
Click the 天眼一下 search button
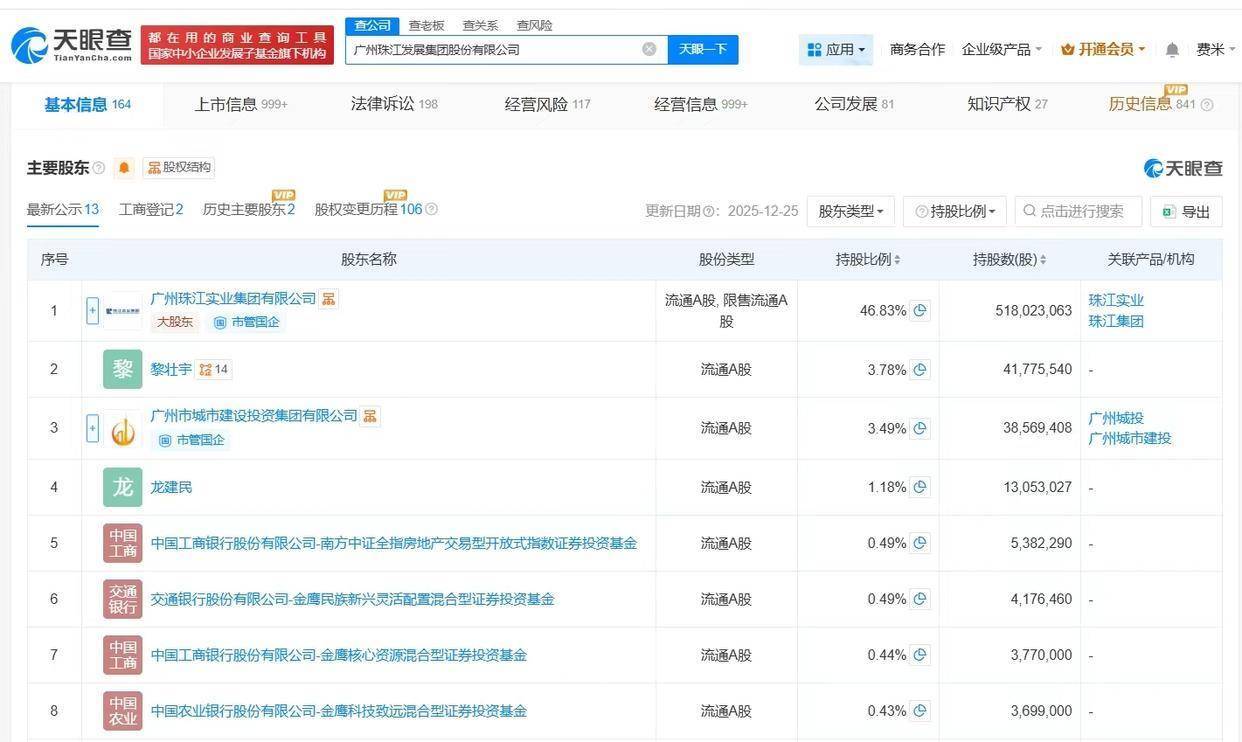pos(703,49)
